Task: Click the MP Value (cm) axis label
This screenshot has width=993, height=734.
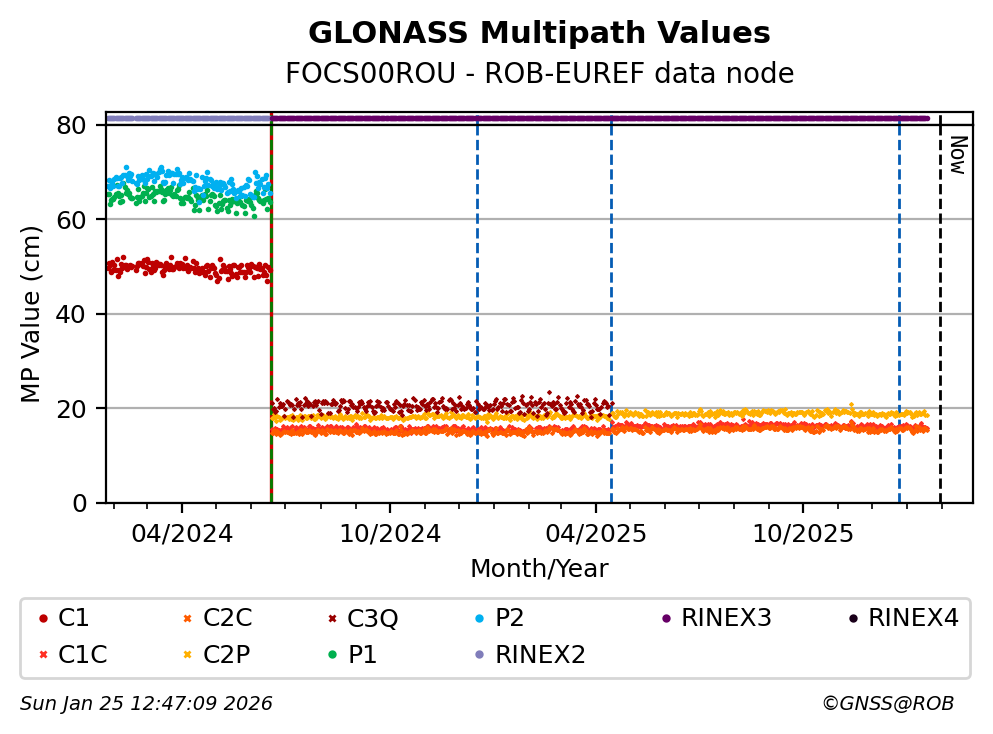Action: [32, 314]
